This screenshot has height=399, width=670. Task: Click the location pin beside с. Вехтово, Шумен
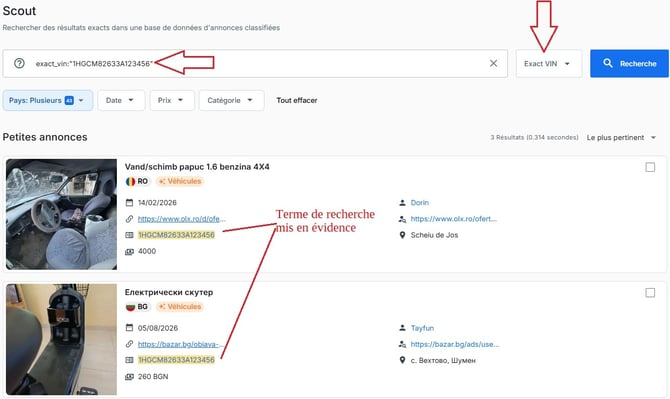coord(402,360)
